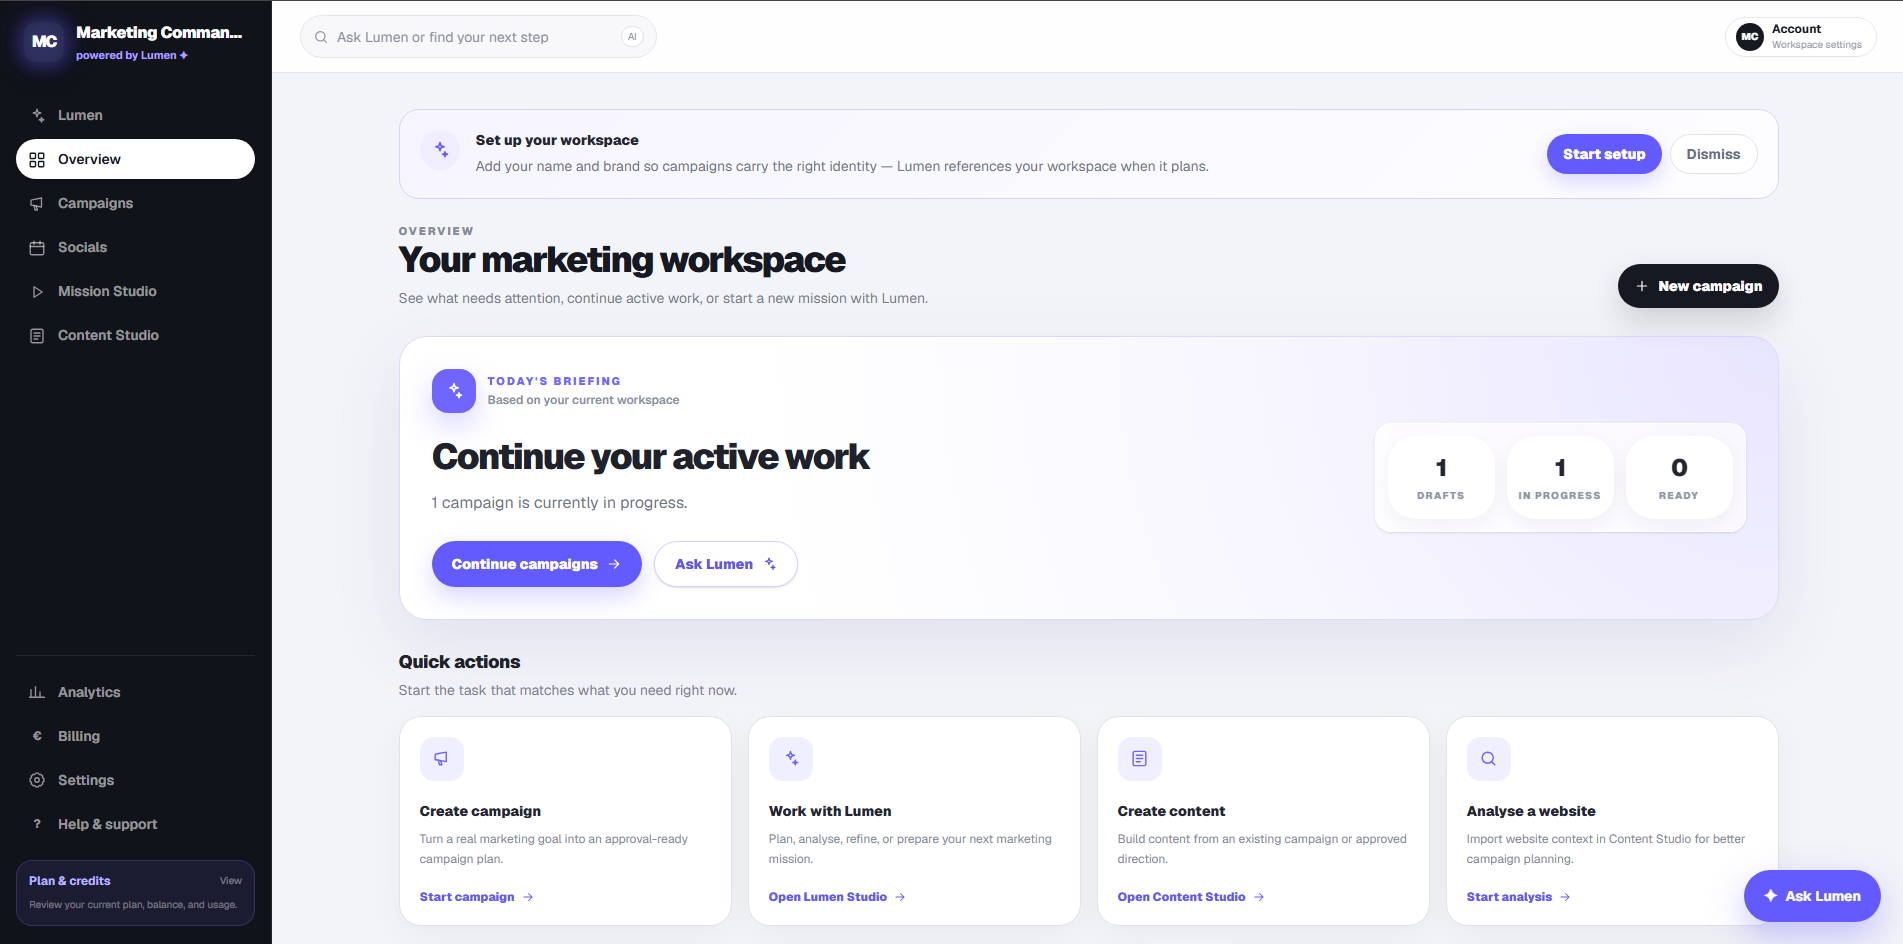Click Open Content Studio link
Image resolution: width=1903 pixels, height=944 pixels.
(1191, 897)
